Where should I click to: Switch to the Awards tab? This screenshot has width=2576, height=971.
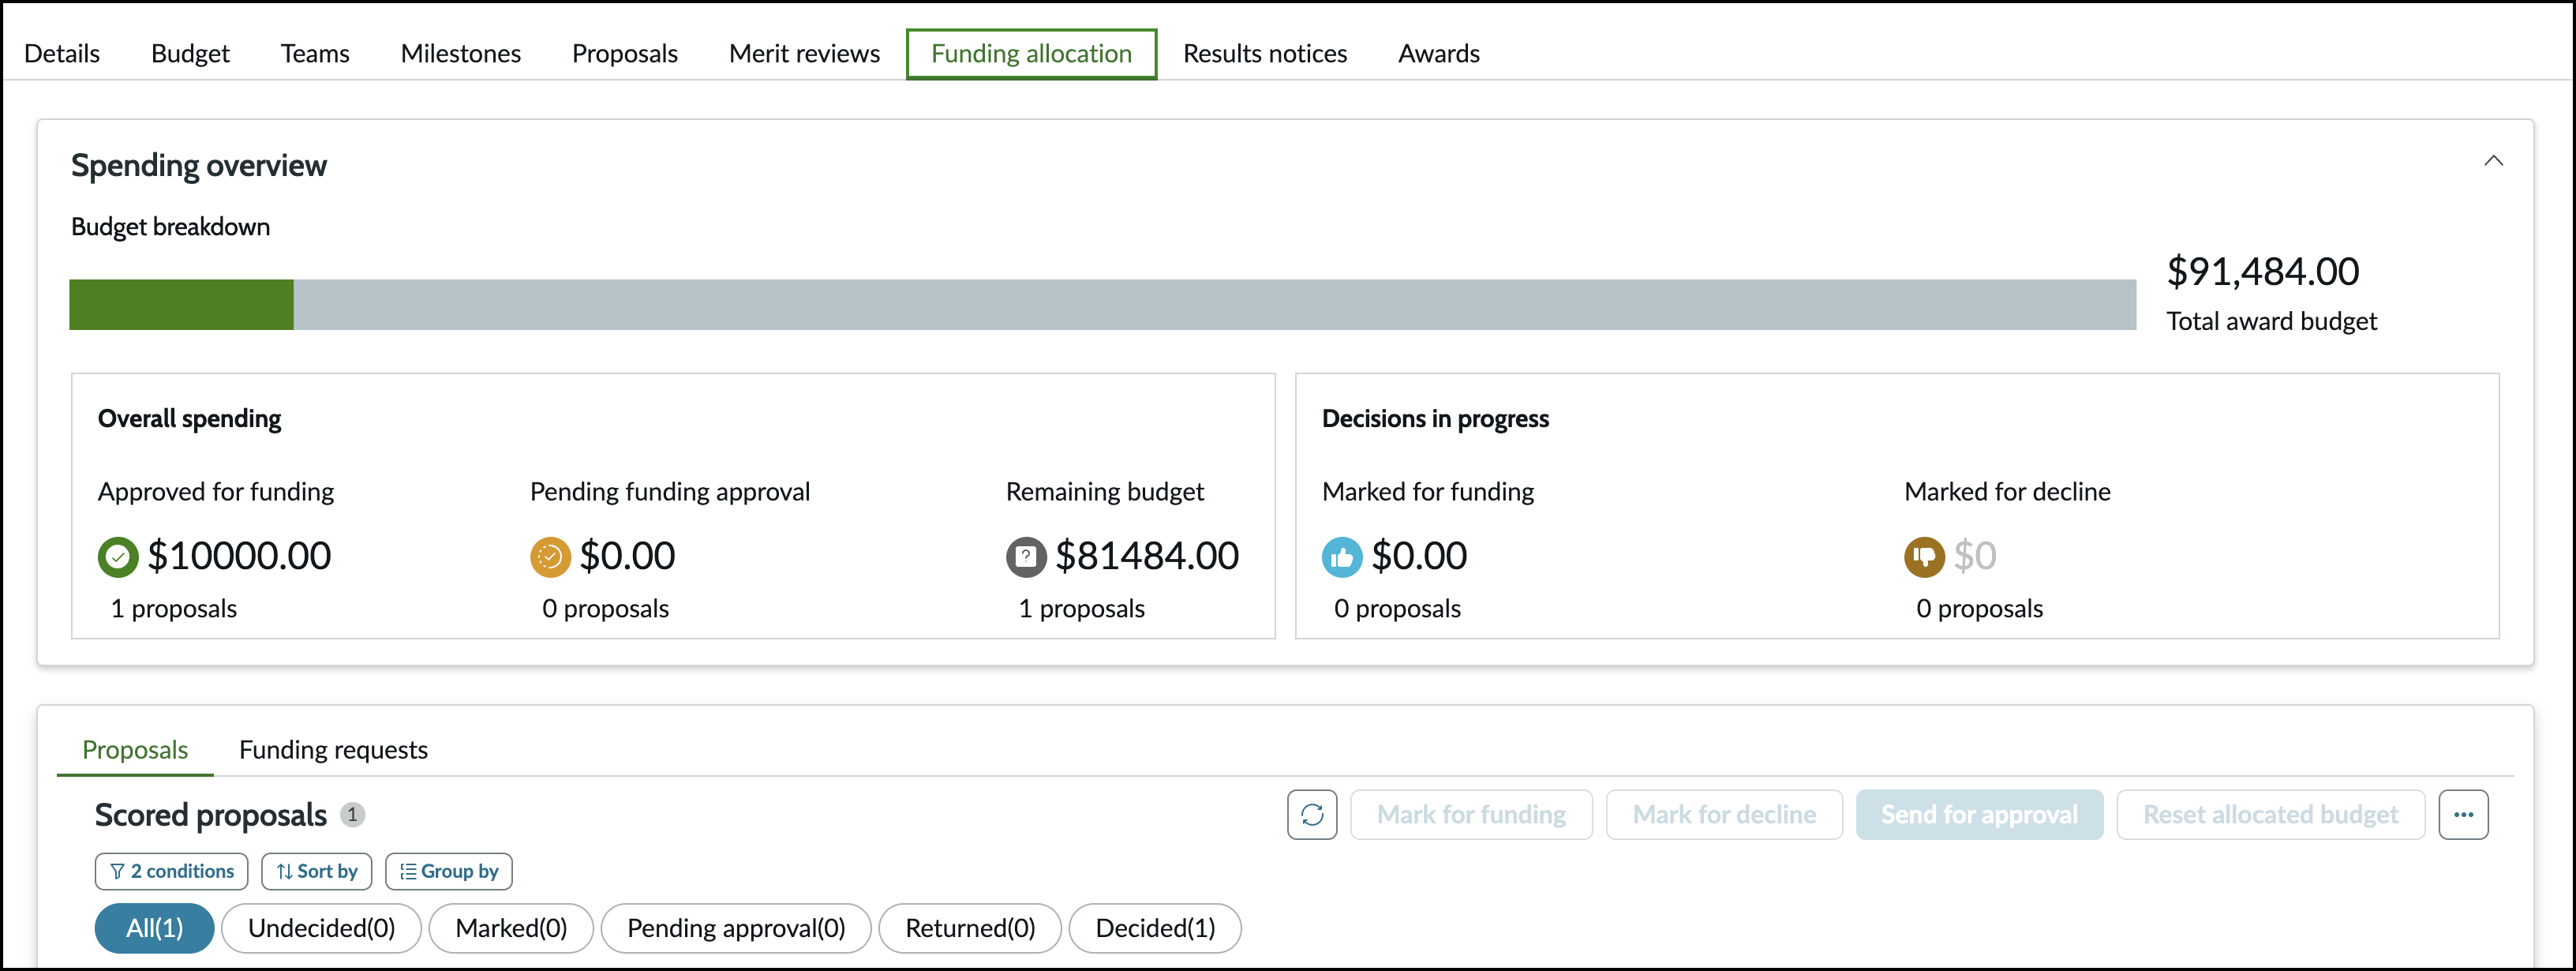coord(1439,54)
